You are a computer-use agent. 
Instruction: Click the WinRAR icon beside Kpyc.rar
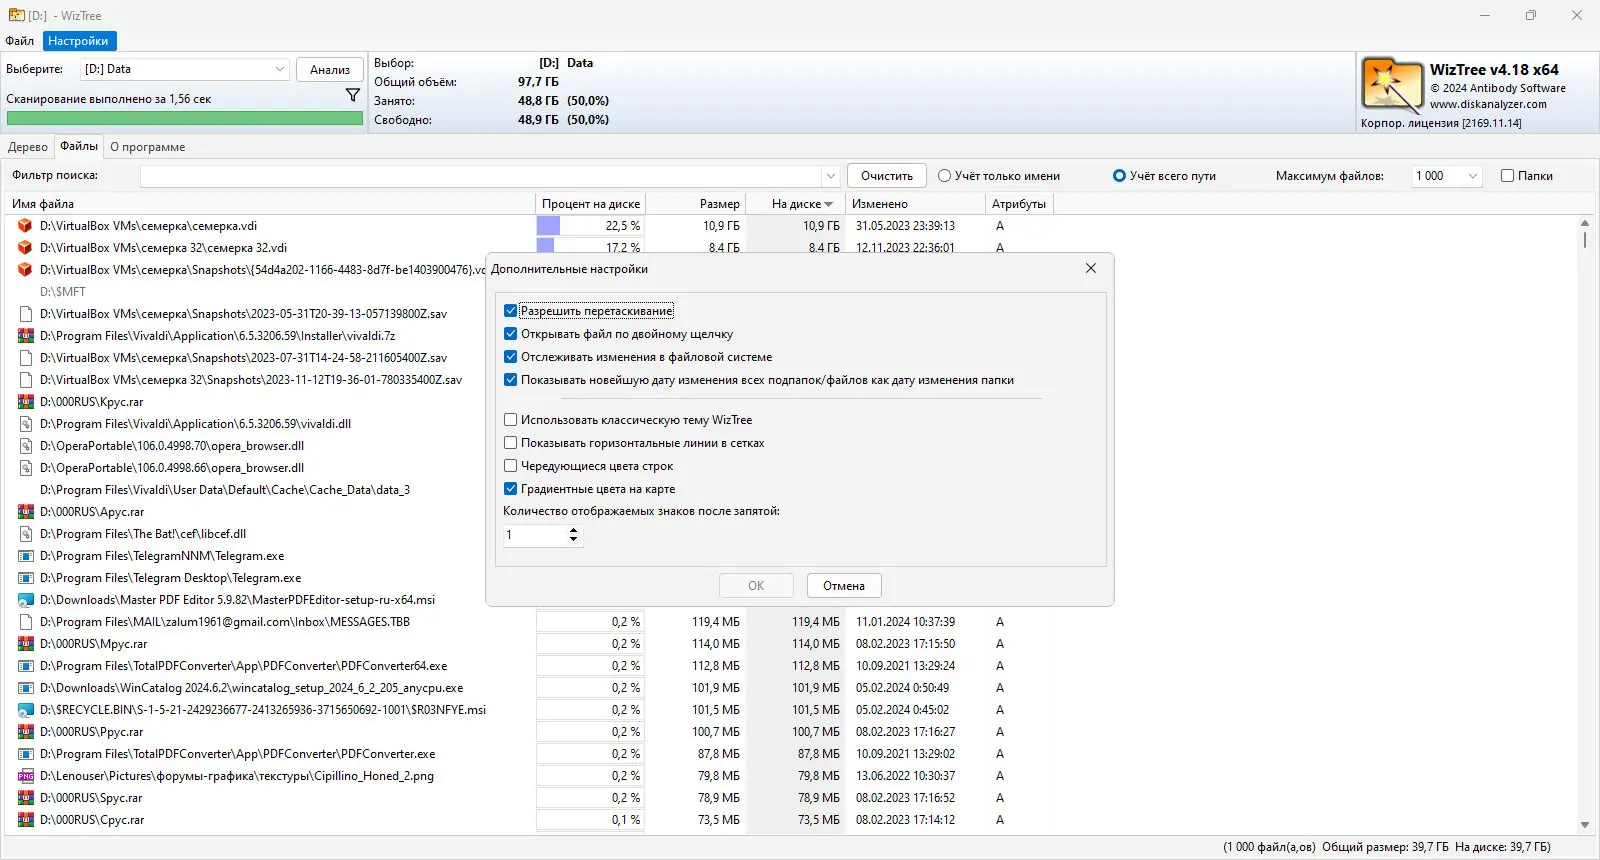[x=25, y=402]
